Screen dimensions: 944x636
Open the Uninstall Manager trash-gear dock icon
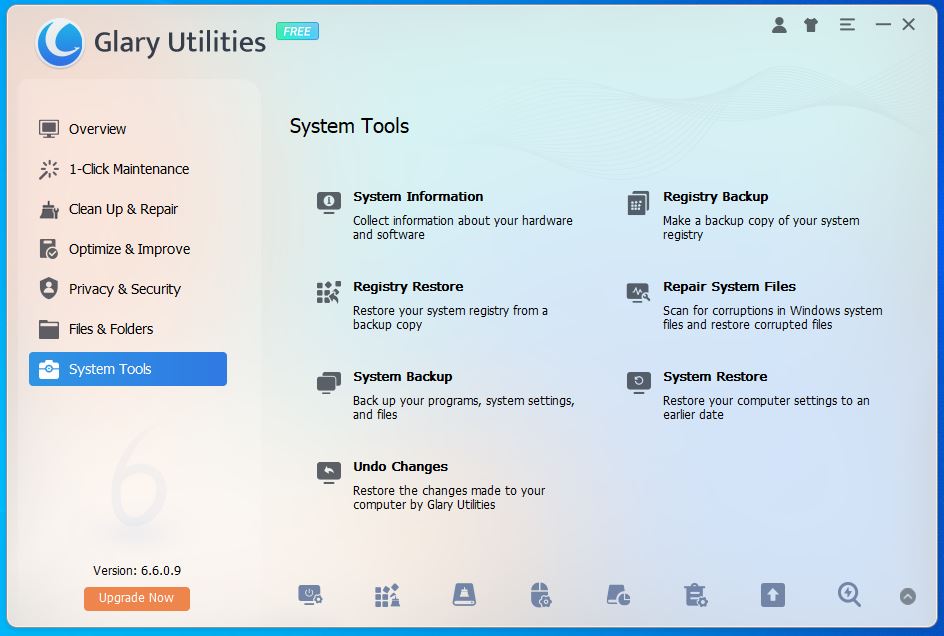click(695, 595)
